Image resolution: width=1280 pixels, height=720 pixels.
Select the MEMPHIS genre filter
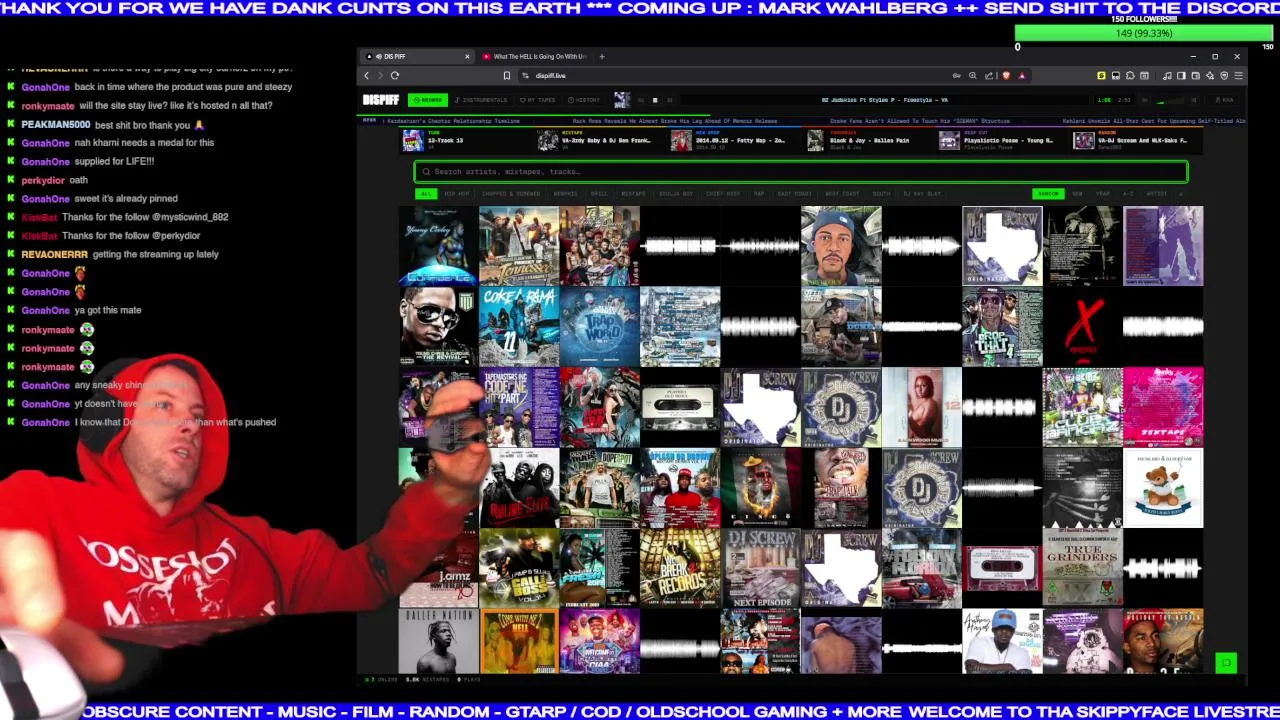click(565, 194)
